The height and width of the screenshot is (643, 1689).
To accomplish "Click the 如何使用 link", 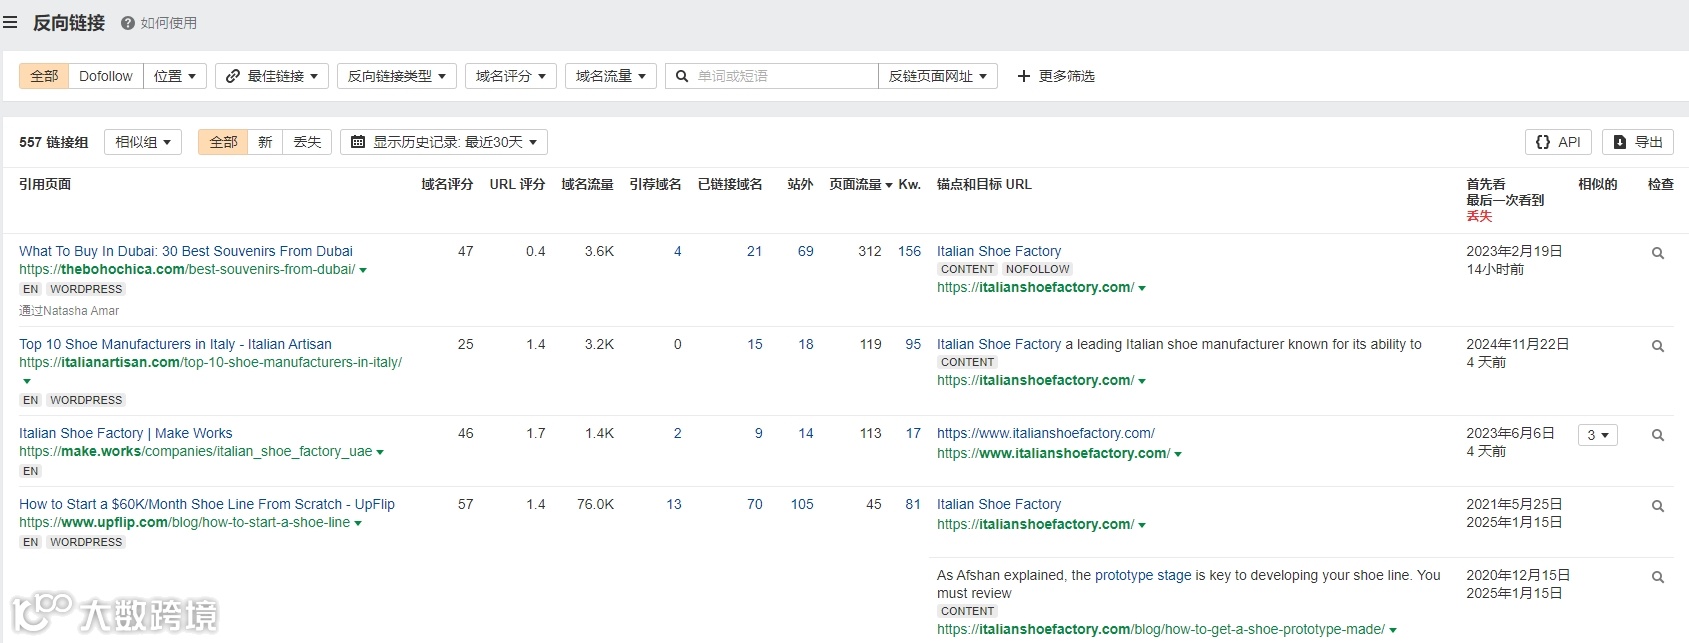I will 169,23.
